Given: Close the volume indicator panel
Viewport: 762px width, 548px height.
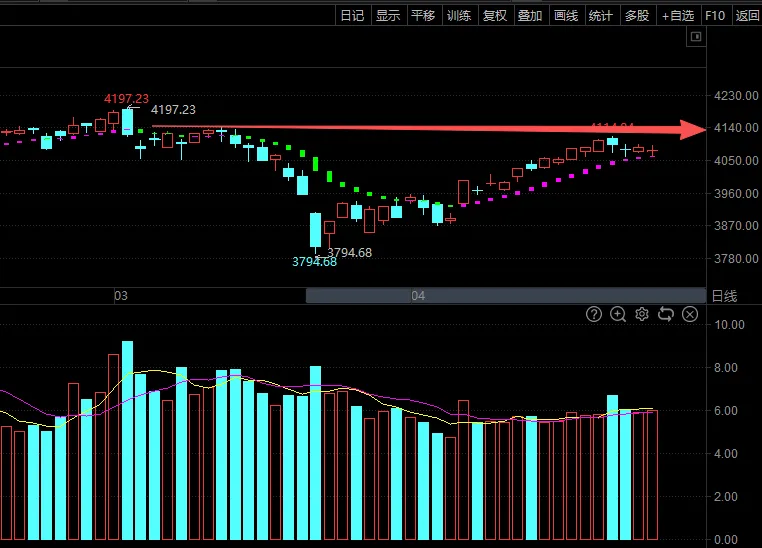Looking at the screenshot, I should click(690, 314).
